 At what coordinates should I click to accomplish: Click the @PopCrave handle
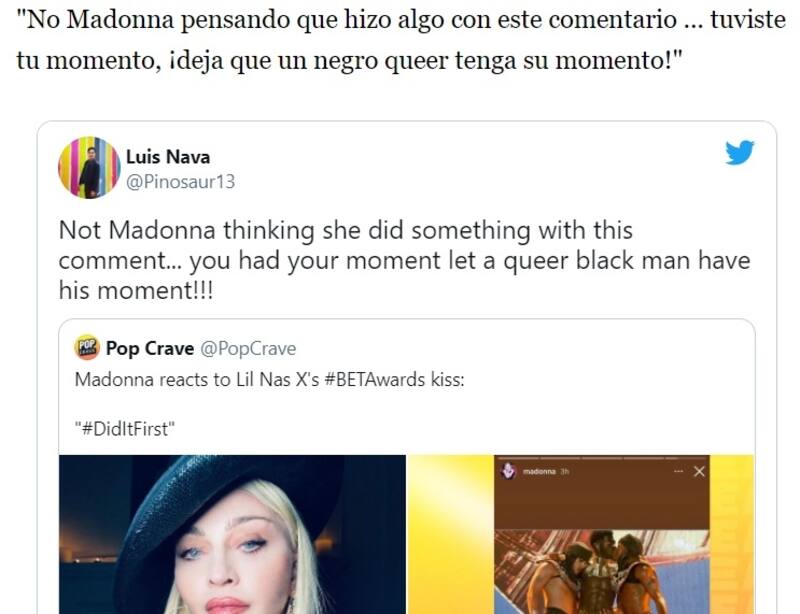pos(248,348)
